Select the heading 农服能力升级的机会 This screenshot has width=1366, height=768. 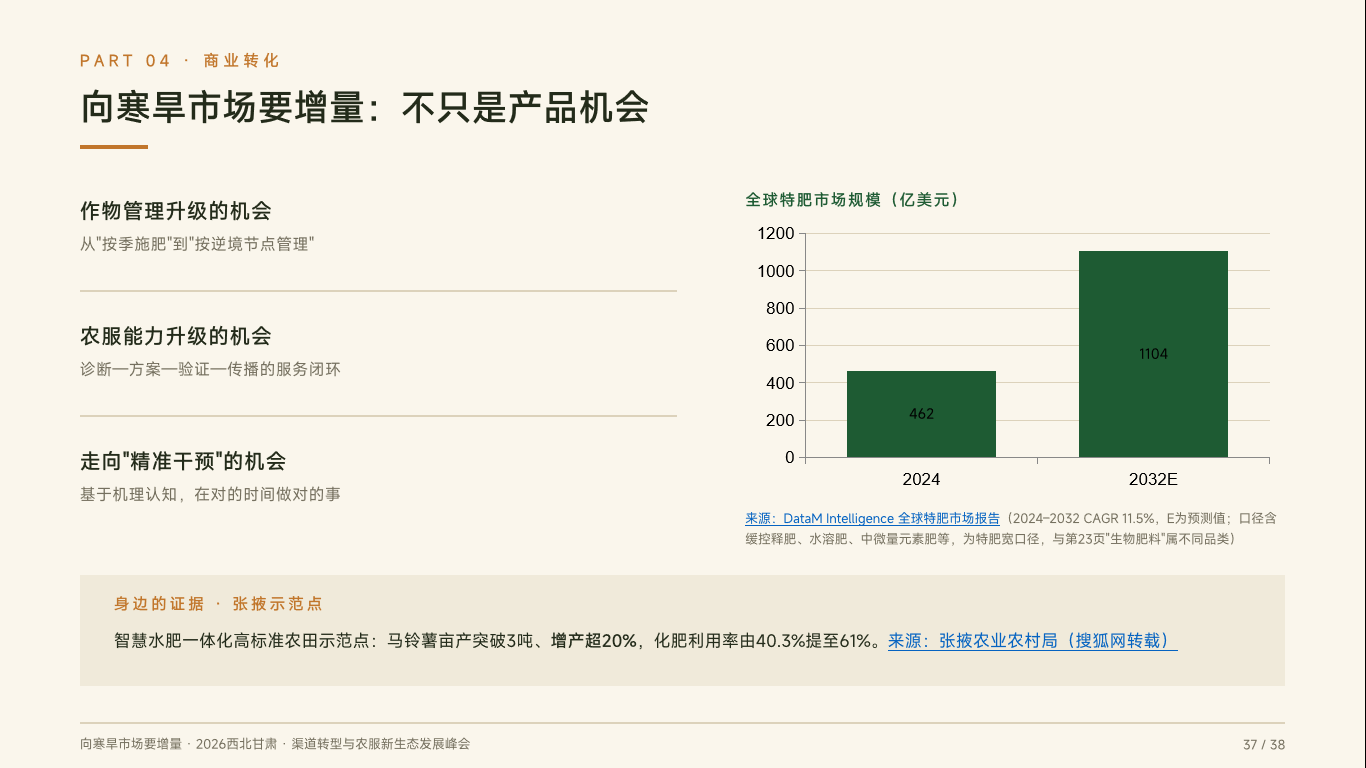pyautogui.click(x=176, y=336)
